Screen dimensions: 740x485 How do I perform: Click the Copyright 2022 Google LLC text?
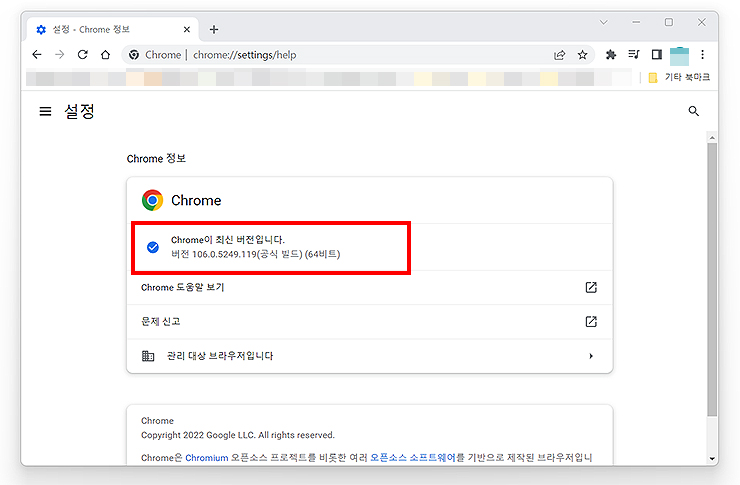pyautogui.click(x=238, y=435)
